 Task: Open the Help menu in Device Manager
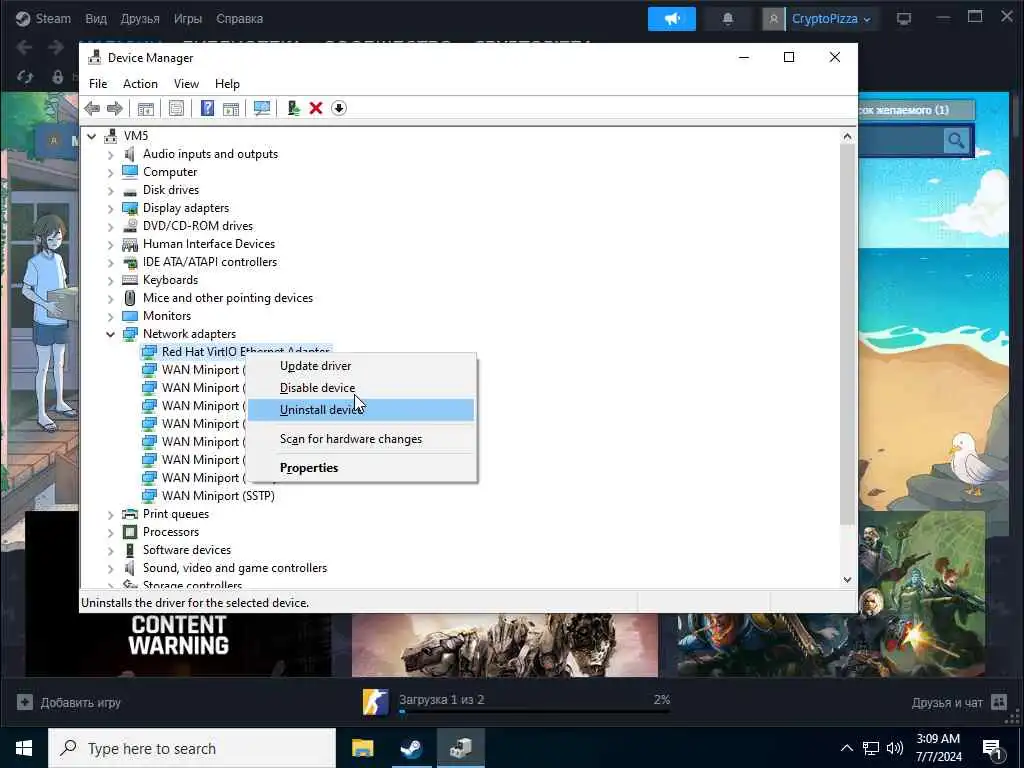227,84
